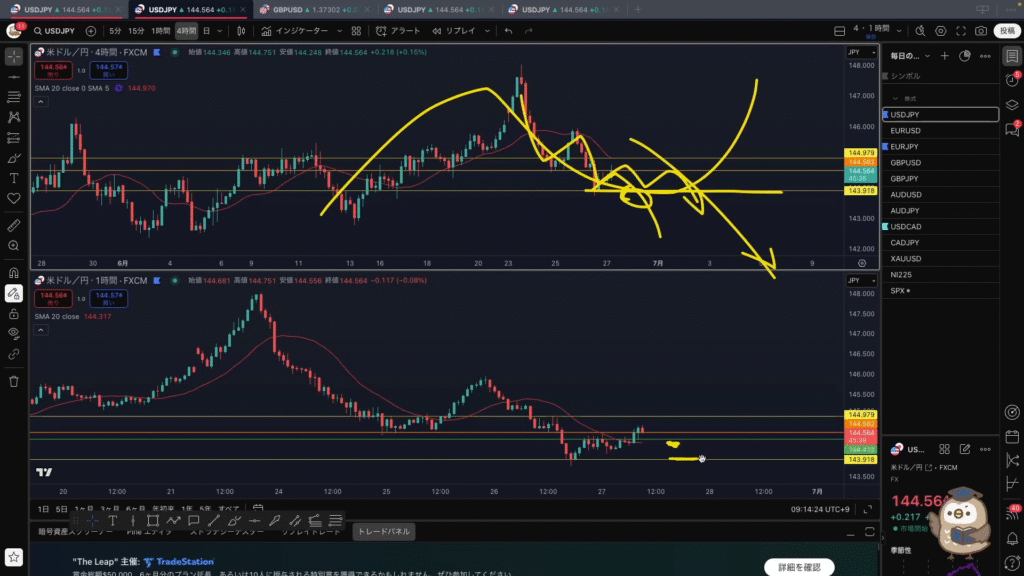Select the horizontal line tool in floating toolbar

[x=255, y=520]
